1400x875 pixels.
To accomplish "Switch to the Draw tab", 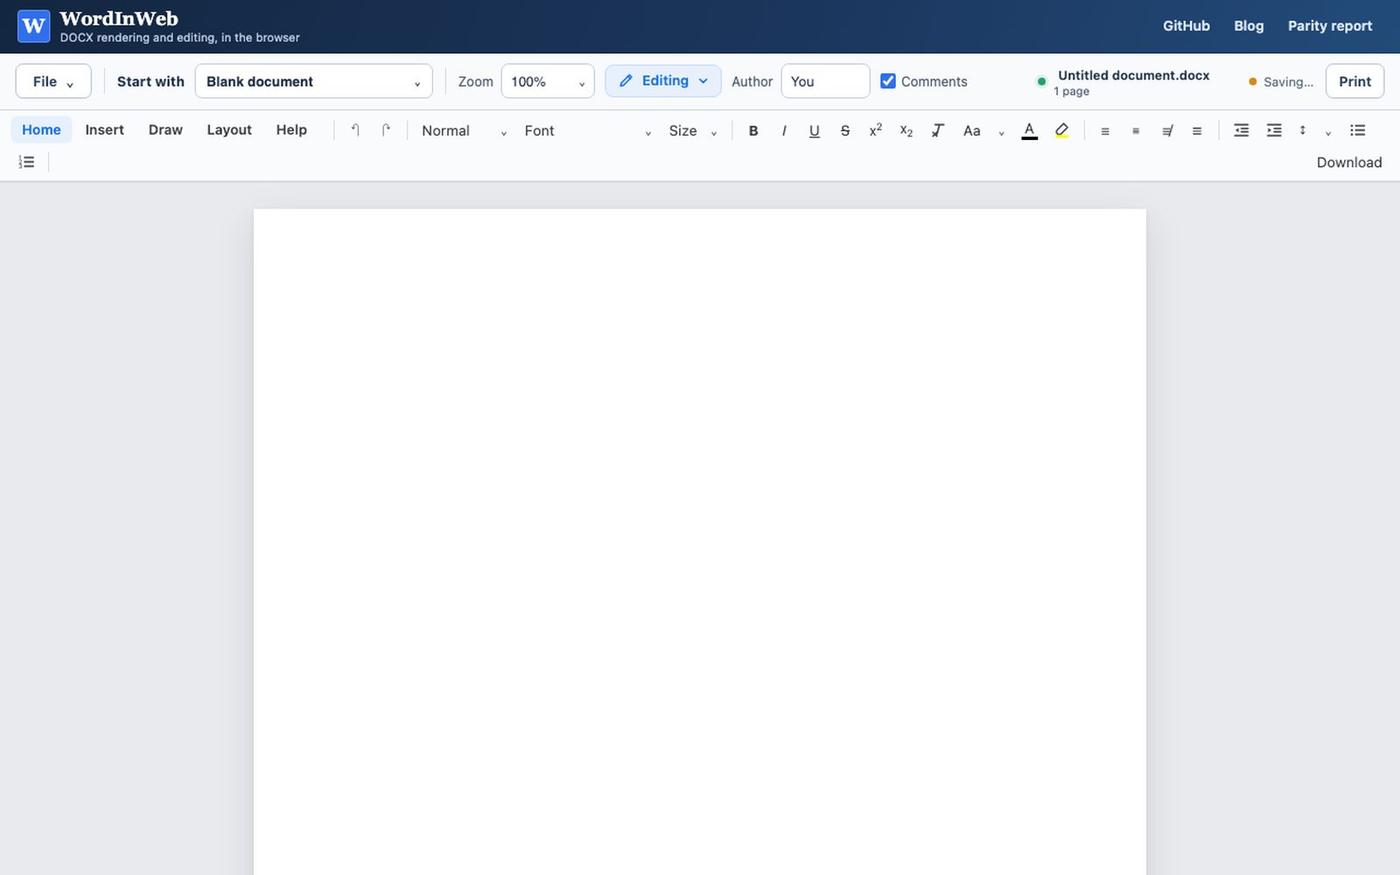I will point(165,130).
